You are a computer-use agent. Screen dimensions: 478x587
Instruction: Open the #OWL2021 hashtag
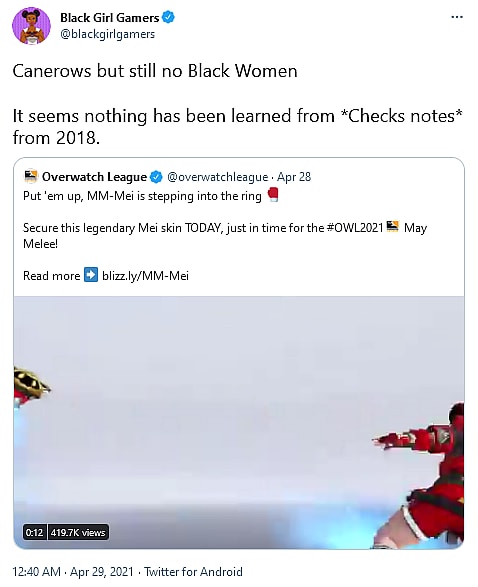pyautogui.click(x=355, y=228)
